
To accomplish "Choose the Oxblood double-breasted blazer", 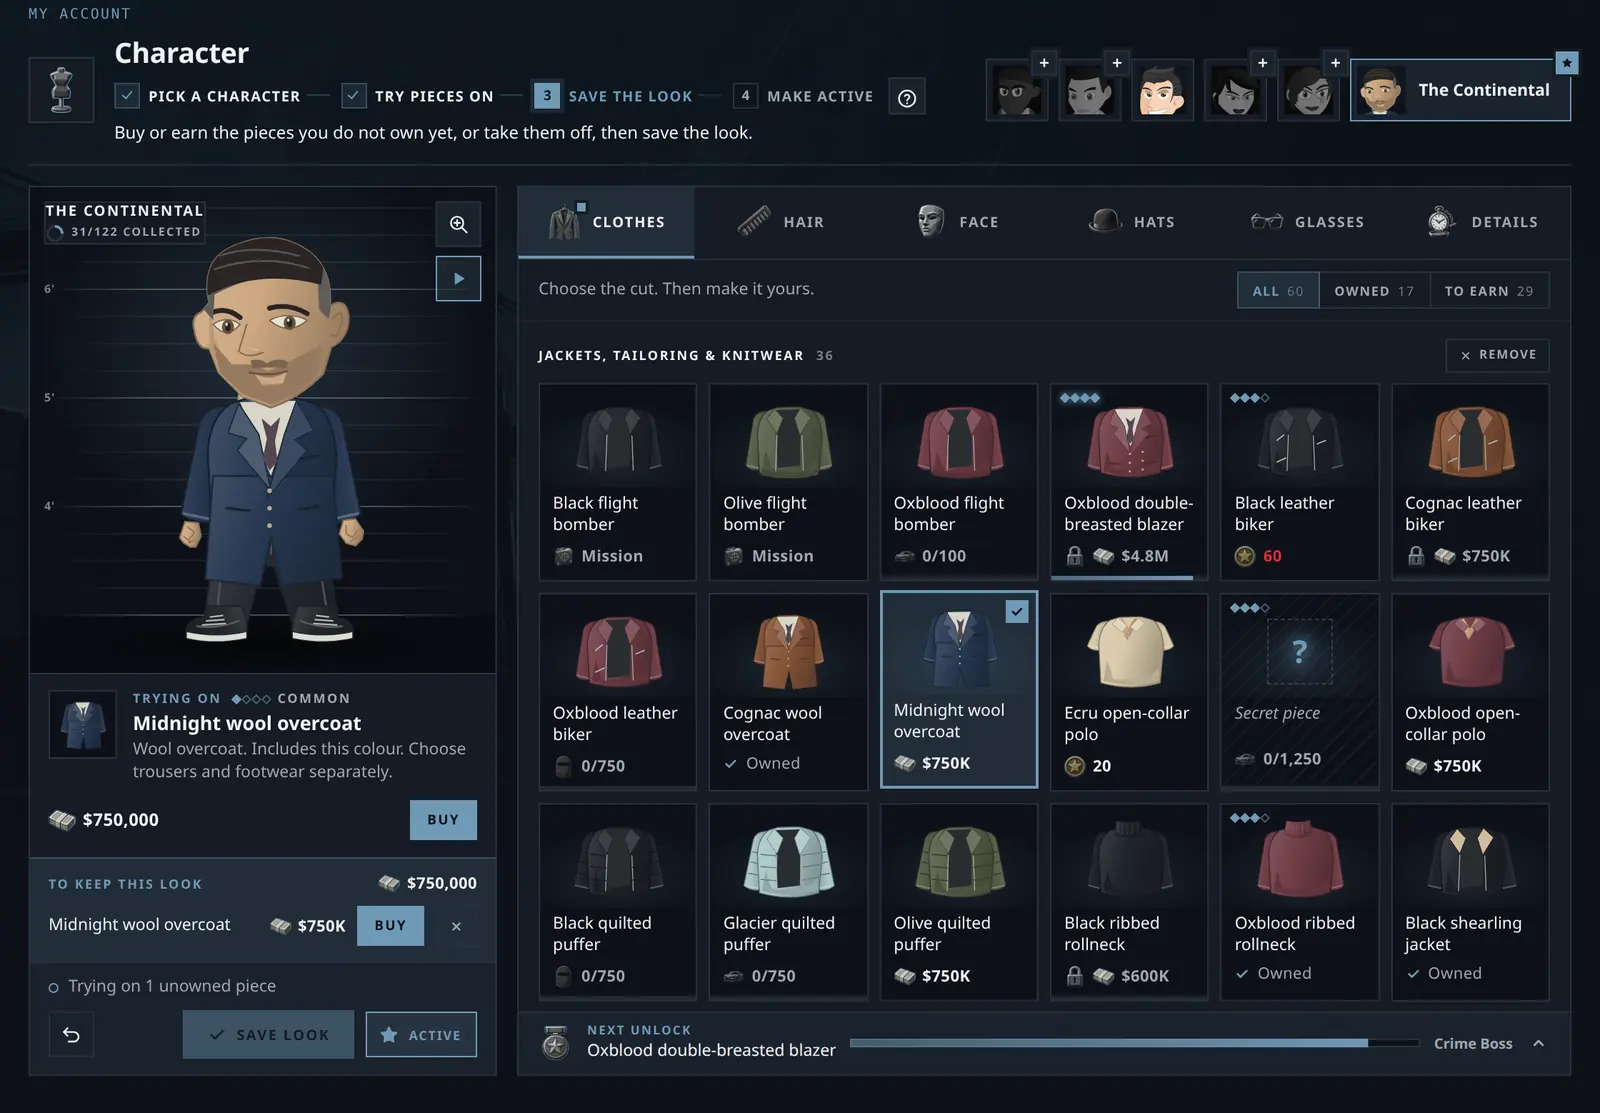I will tap(1129, 481).
